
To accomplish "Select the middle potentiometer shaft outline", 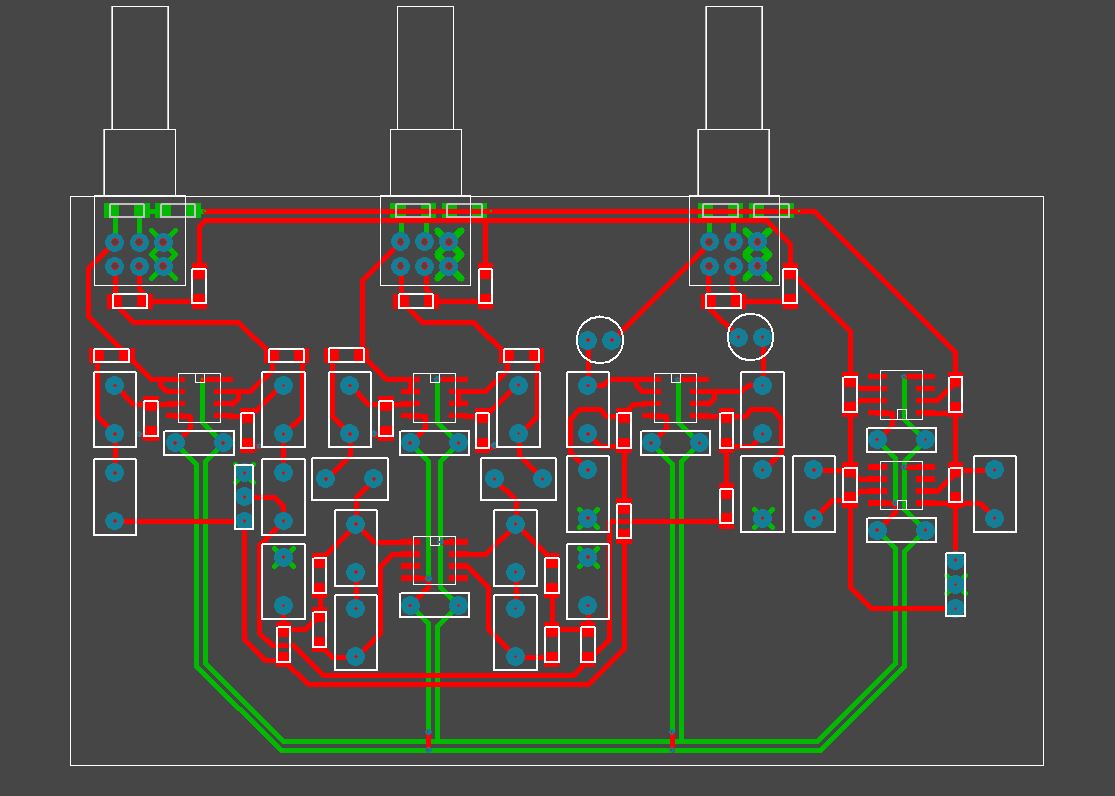I will coord(425,68).
